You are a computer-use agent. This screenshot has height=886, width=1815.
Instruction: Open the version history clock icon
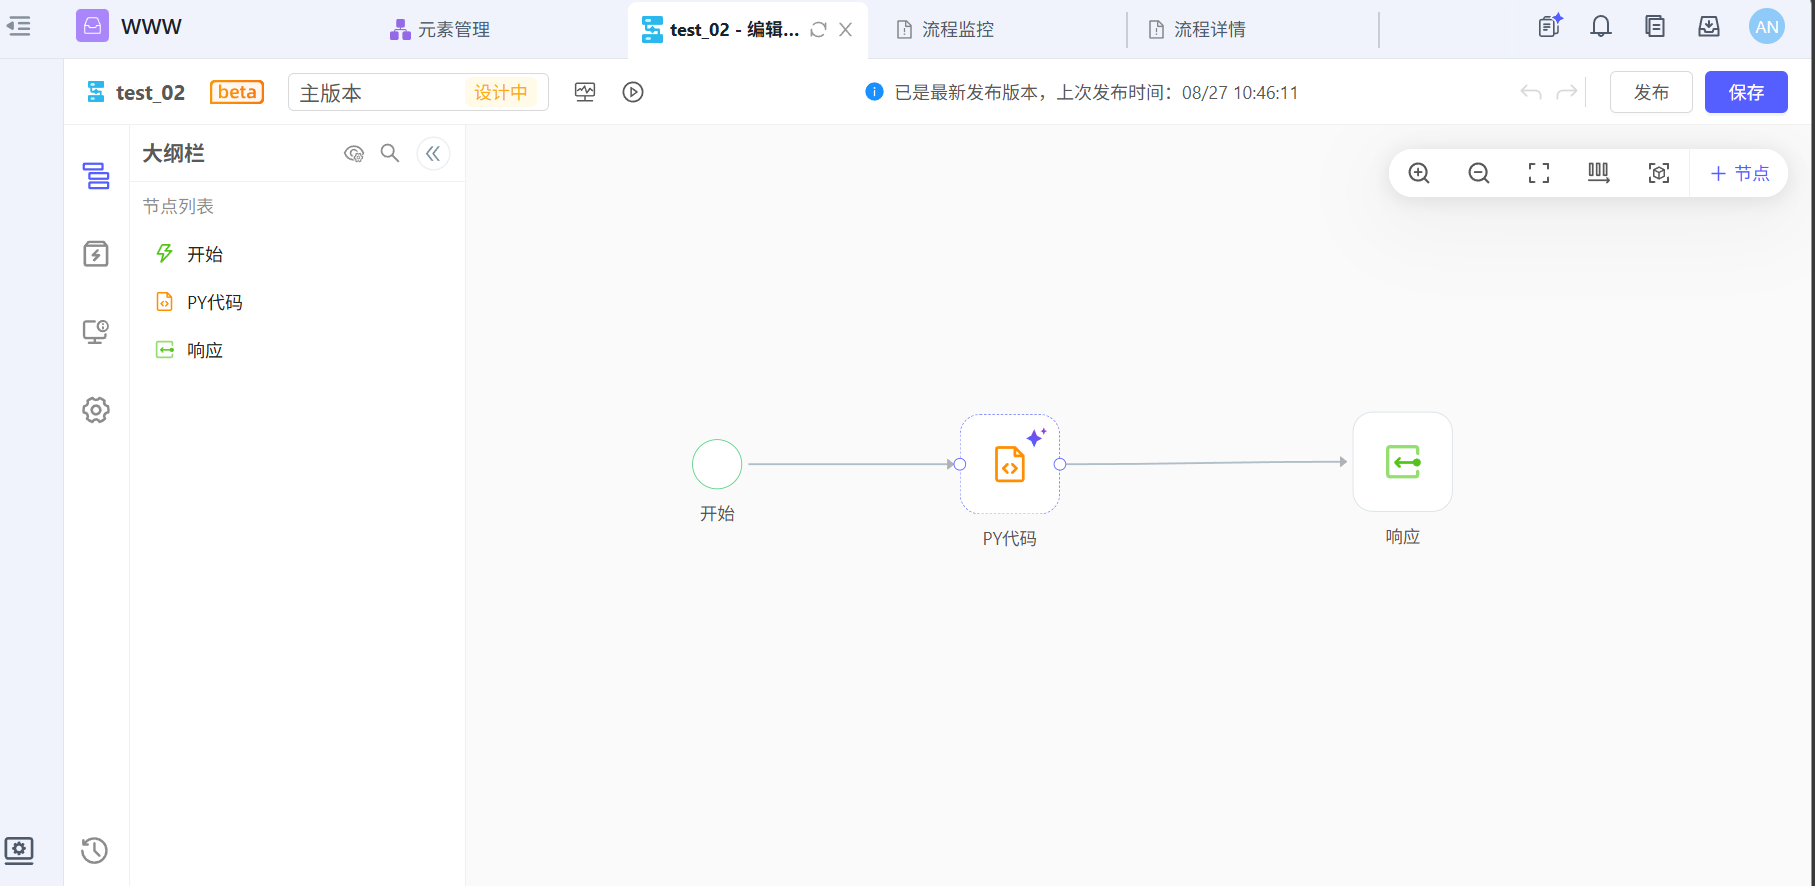pos(95,850)
